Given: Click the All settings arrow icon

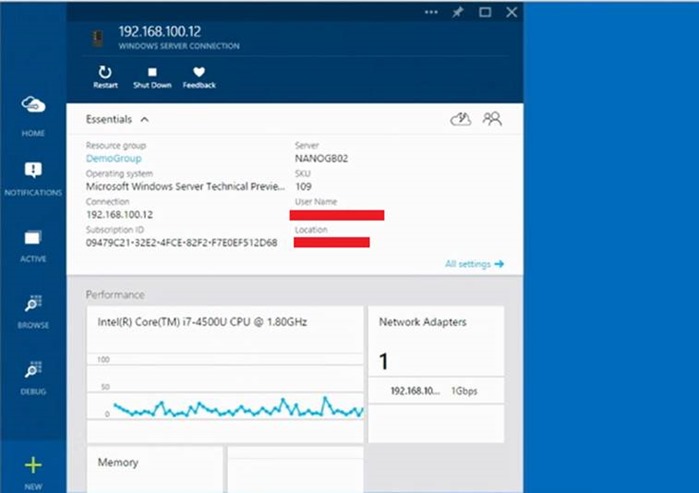Looking at the screenshot, I should [499, 264].
